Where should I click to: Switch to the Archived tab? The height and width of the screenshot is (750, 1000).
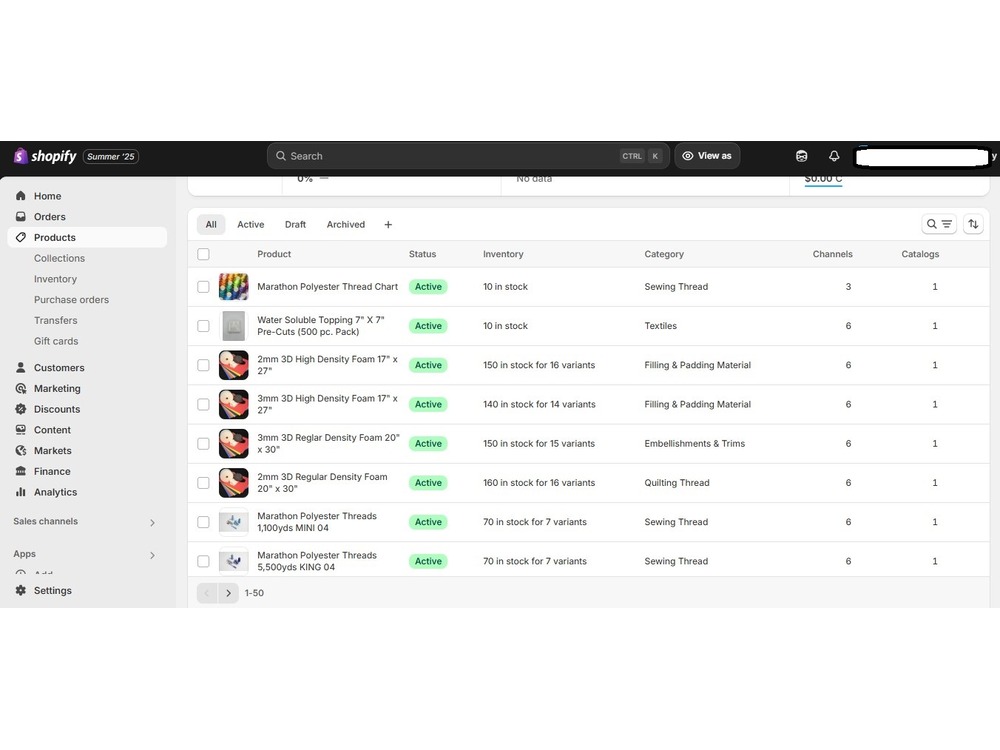[346, 224]
